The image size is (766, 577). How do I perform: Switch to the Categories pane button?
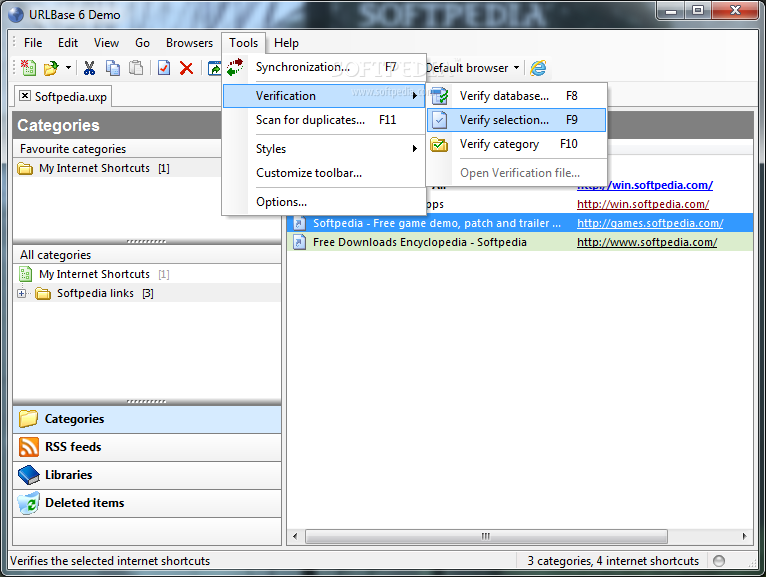(147, 419)
